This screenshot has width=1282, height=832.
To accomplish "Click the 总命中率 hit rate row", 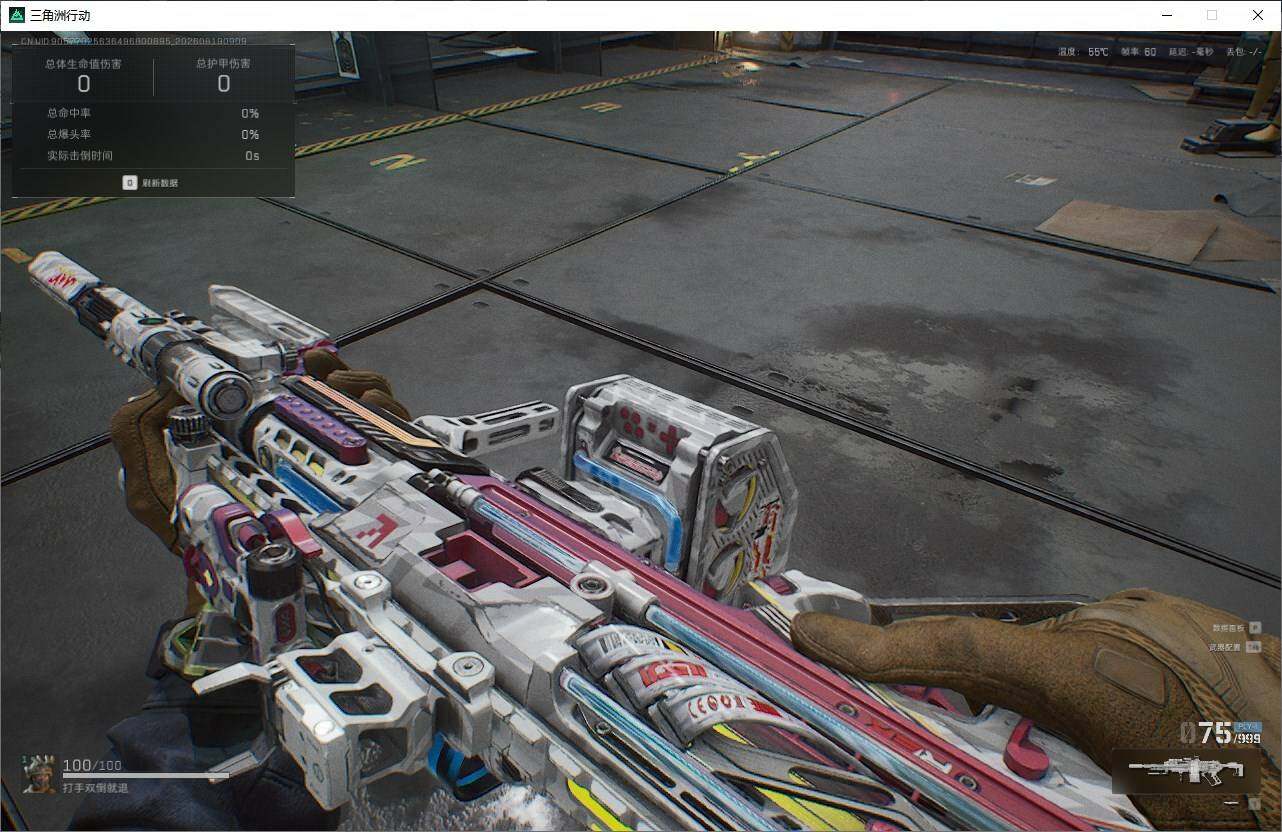I will point(153,113).
